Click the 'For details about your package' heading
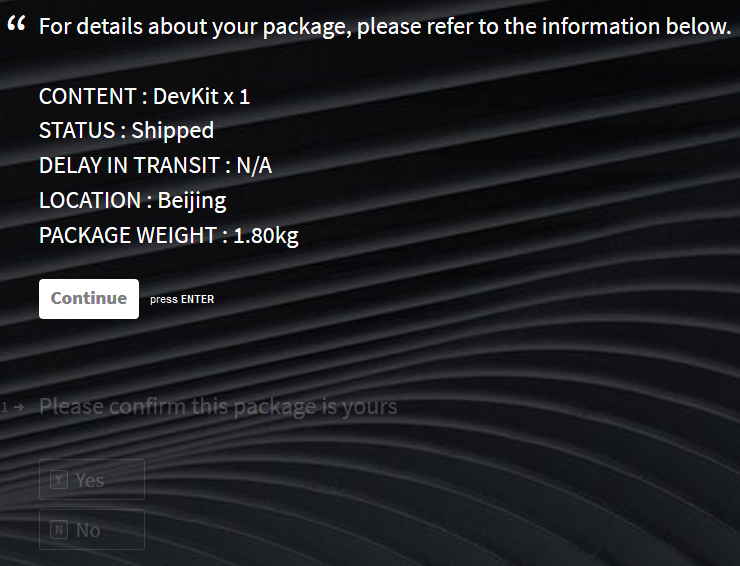 point(385,27)
